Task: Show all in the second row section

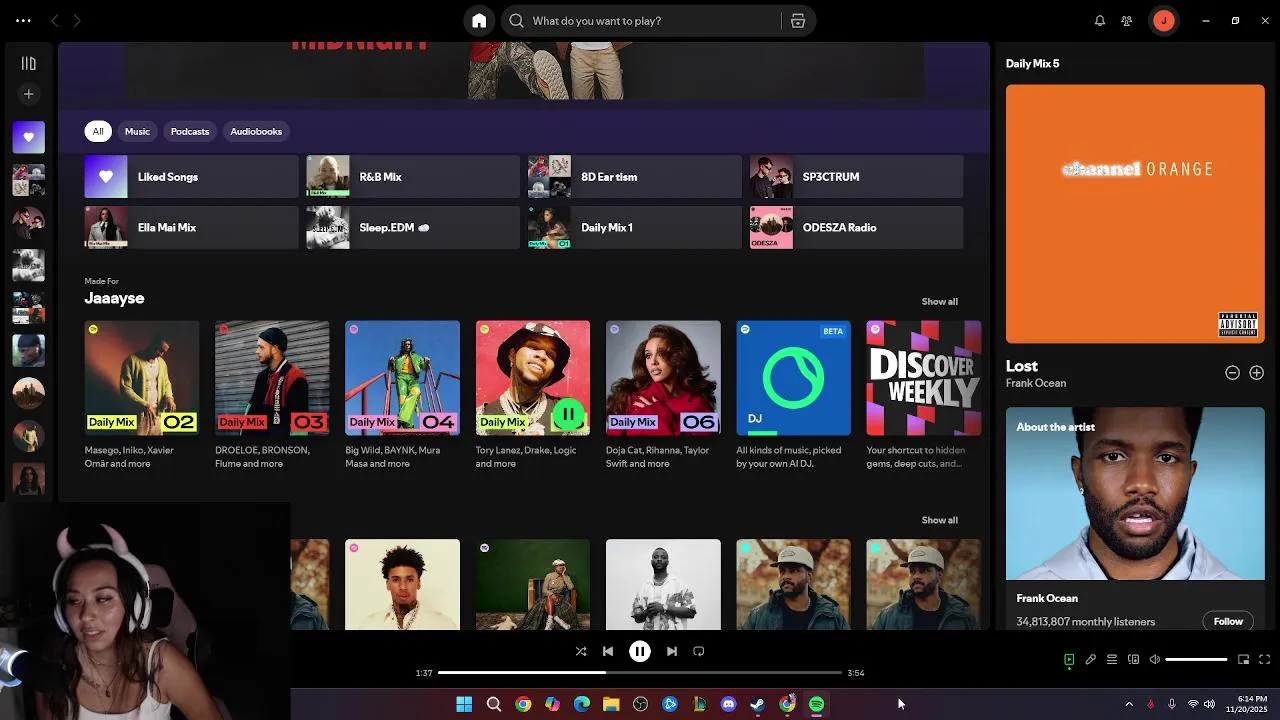Action: (939, 521)
